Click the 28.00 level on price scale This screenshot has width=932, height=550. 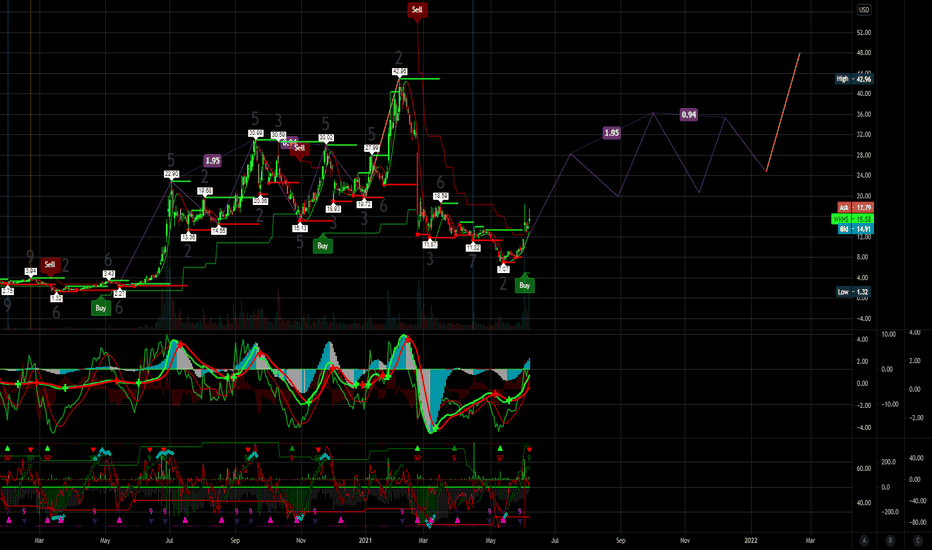point(864,155)
